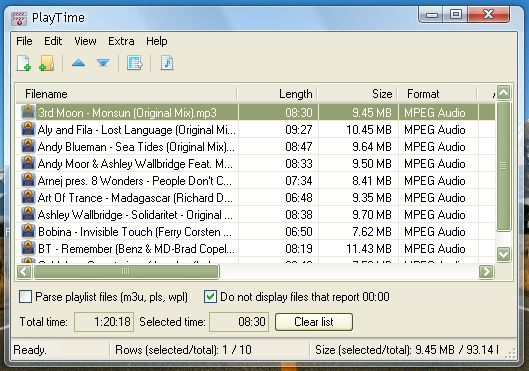Click the Total time field 1:20:18
Image resolution: width=529 pixels, height=371 pixels.
[104, 322]
